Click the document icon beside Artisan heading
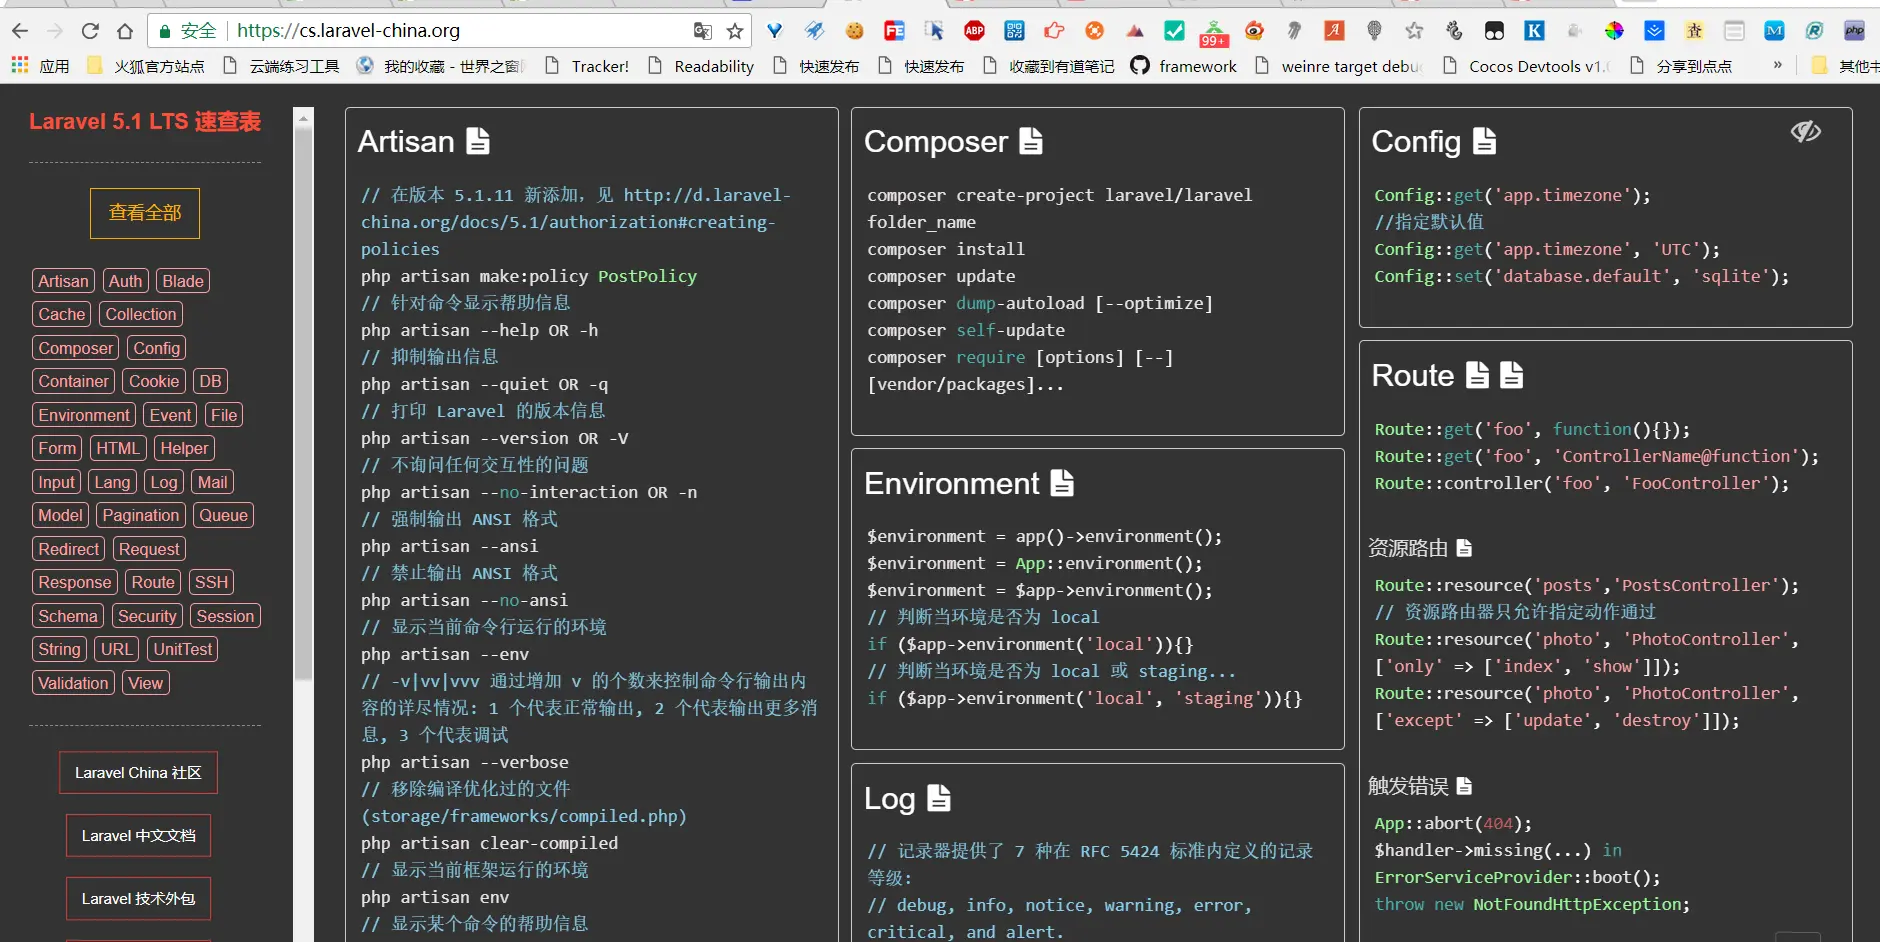This screenshot has height=942, width=1880. coord(479,141)
